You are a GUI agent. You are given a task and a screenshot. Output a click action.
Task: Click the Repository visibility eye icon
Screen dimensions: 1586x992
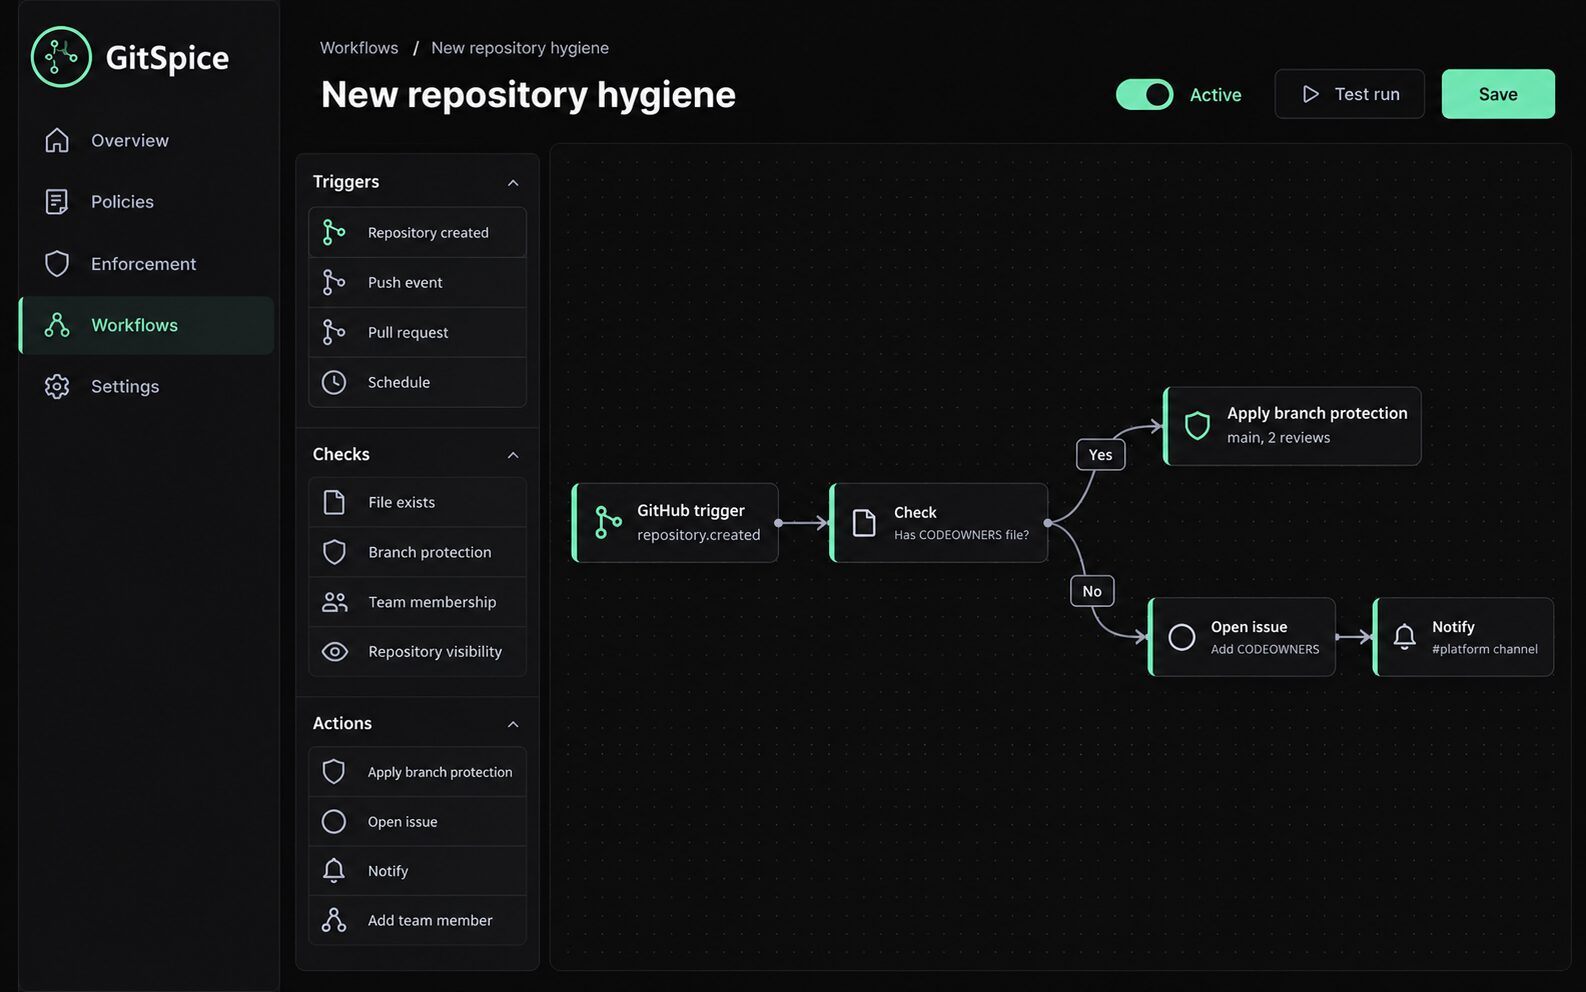[x=334, y=651]
